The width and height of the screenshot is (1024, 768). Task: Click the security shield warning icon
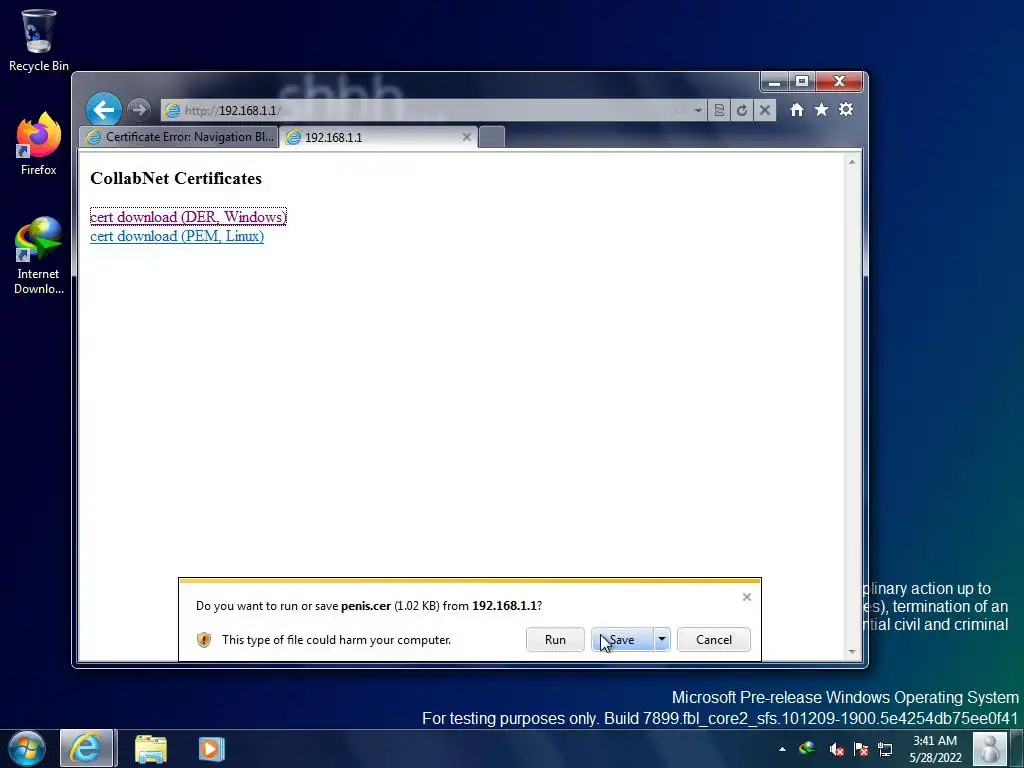tap(204, 640)
